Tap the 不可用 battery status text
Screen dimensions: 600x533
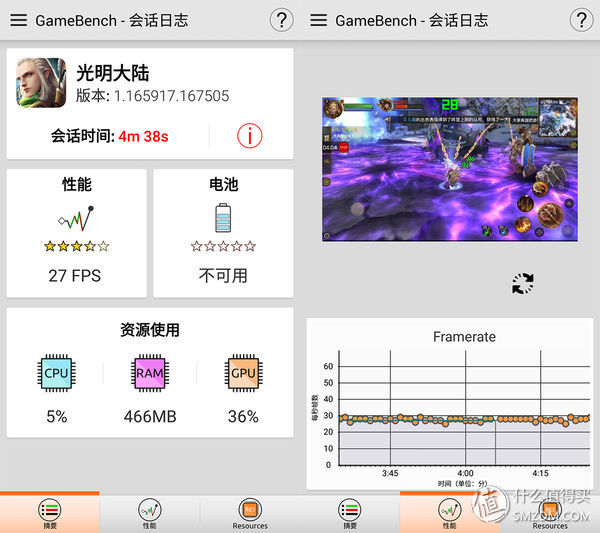[x=223, y=275]
